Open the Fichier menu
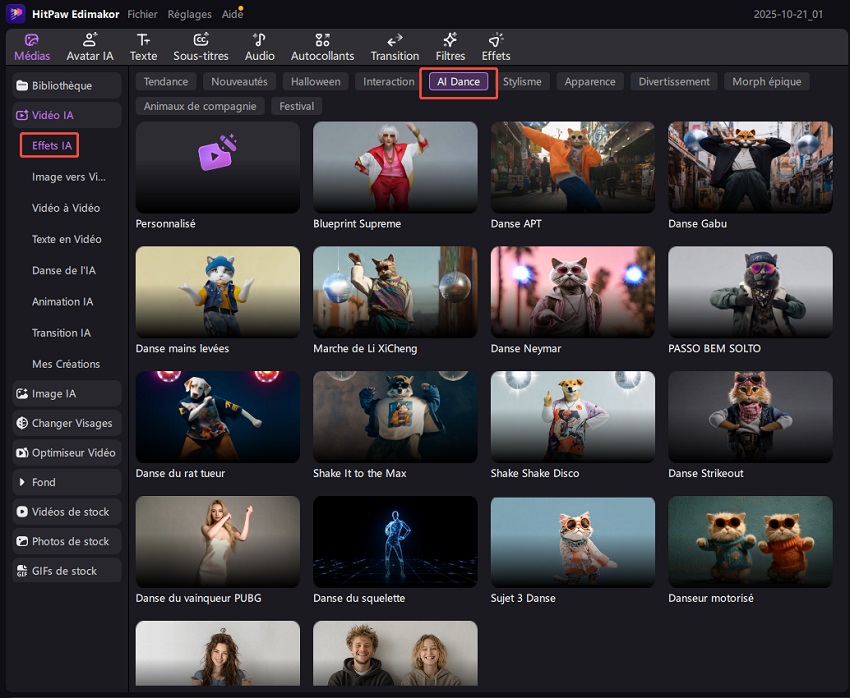 pyautogui.click(x=142, y=15)
